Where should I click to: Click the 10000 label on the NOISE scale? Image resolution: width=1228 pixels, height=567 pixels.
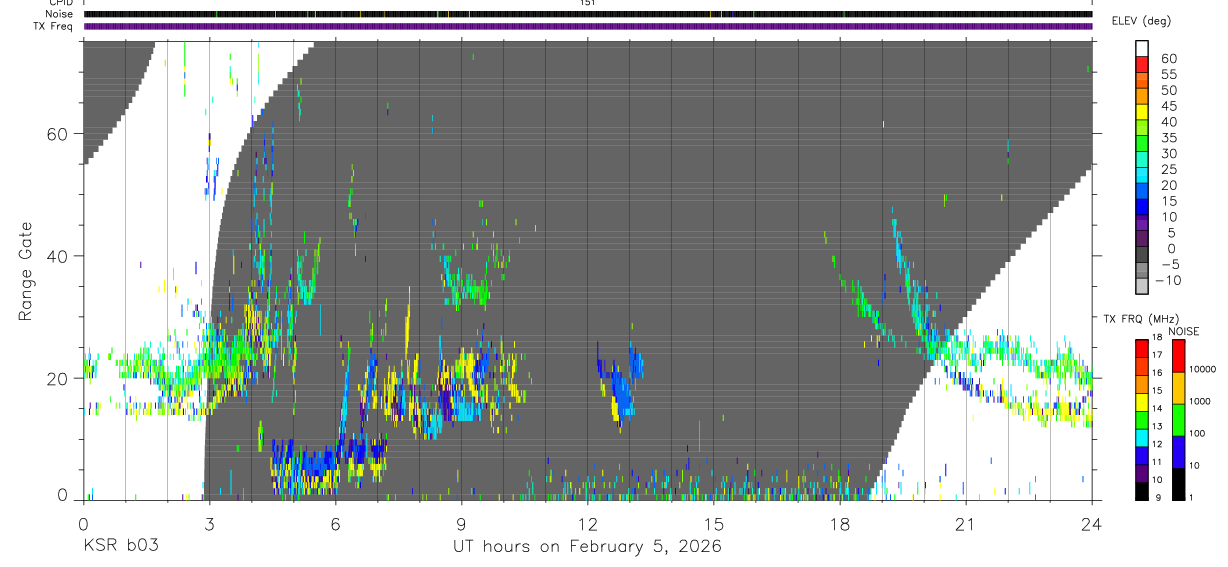1203,369
